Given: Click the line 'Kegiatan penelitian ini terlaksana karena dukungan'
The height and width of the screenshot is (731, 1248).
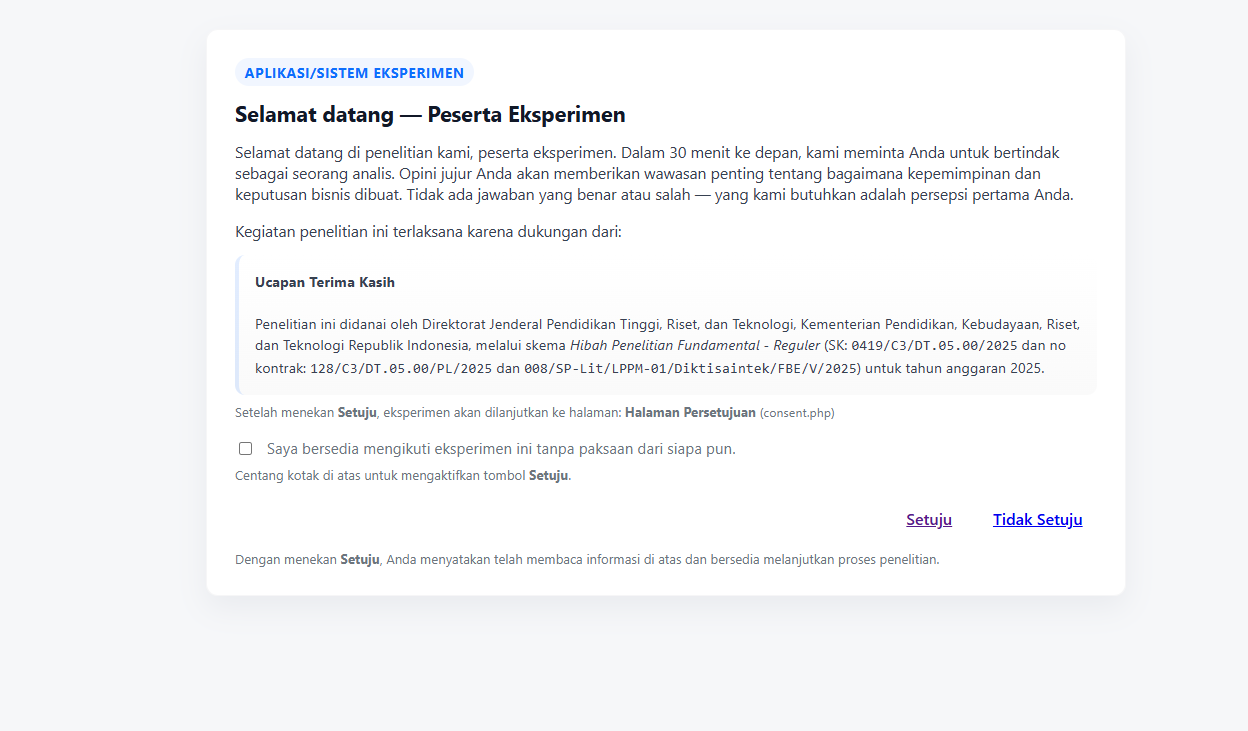Looking at the screenshot, I should click(428, 232).
